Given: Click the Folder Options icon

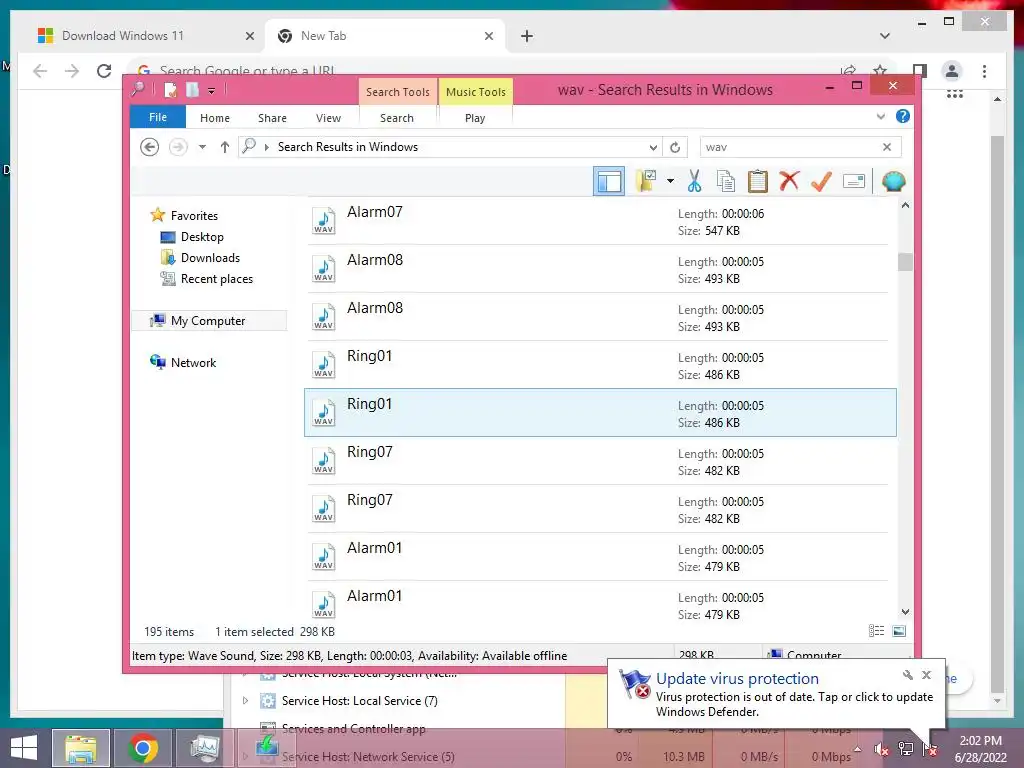Looking at the screenshot, I should click(647, 181).
